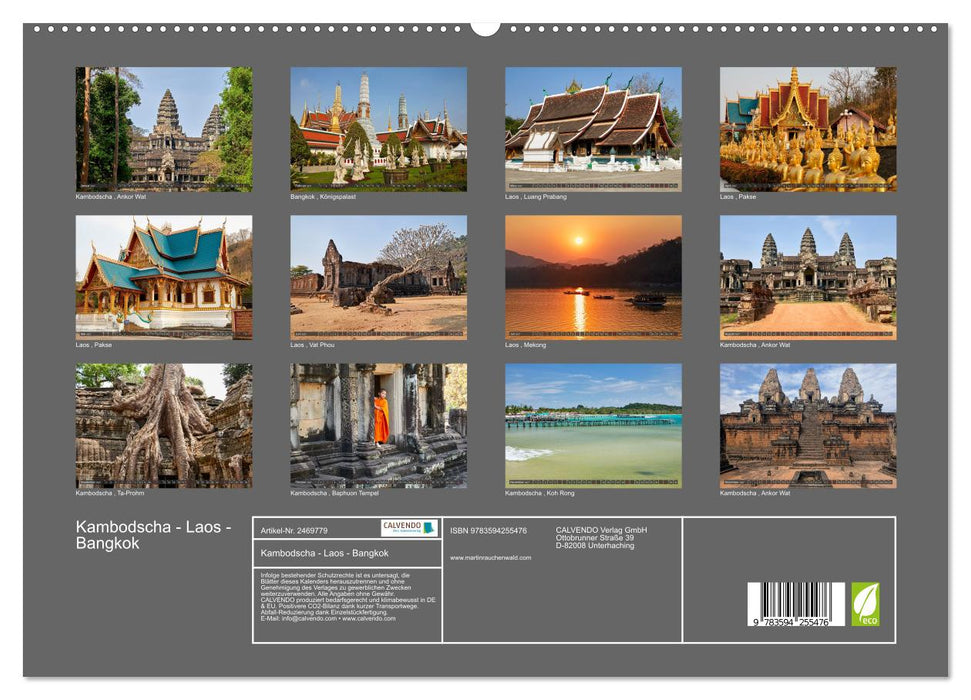Viewport: 971px width, 700px height.
Task: Click the CALVENDO logo
Action: (409, 528)
